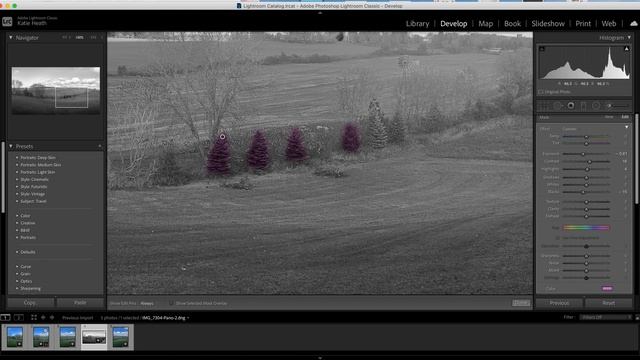
Task: Switch to Grid view icon in filmstrip bar
Action: pos(34,317)
